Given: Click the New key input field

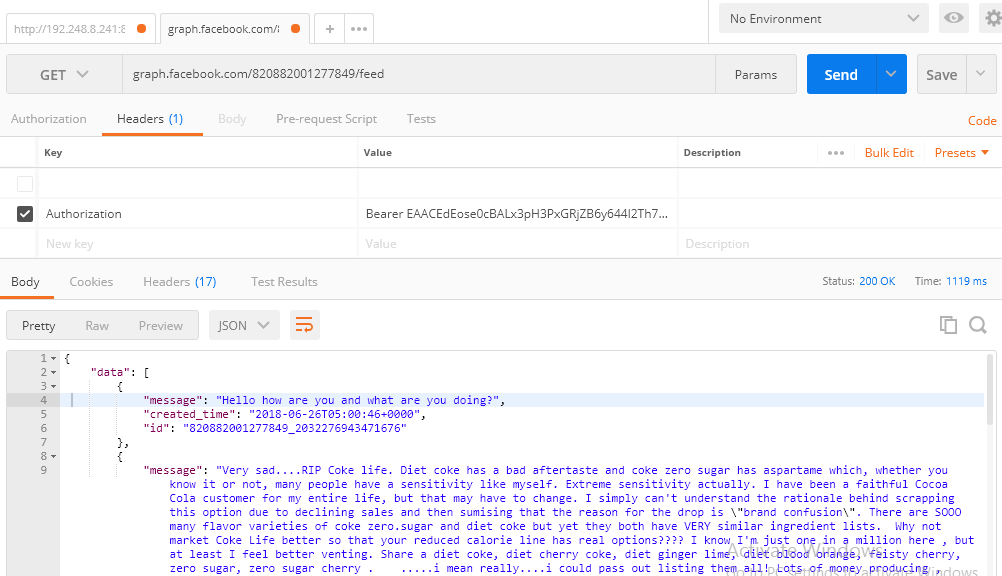Looking at the screenshot, I should tap(198, 244).
